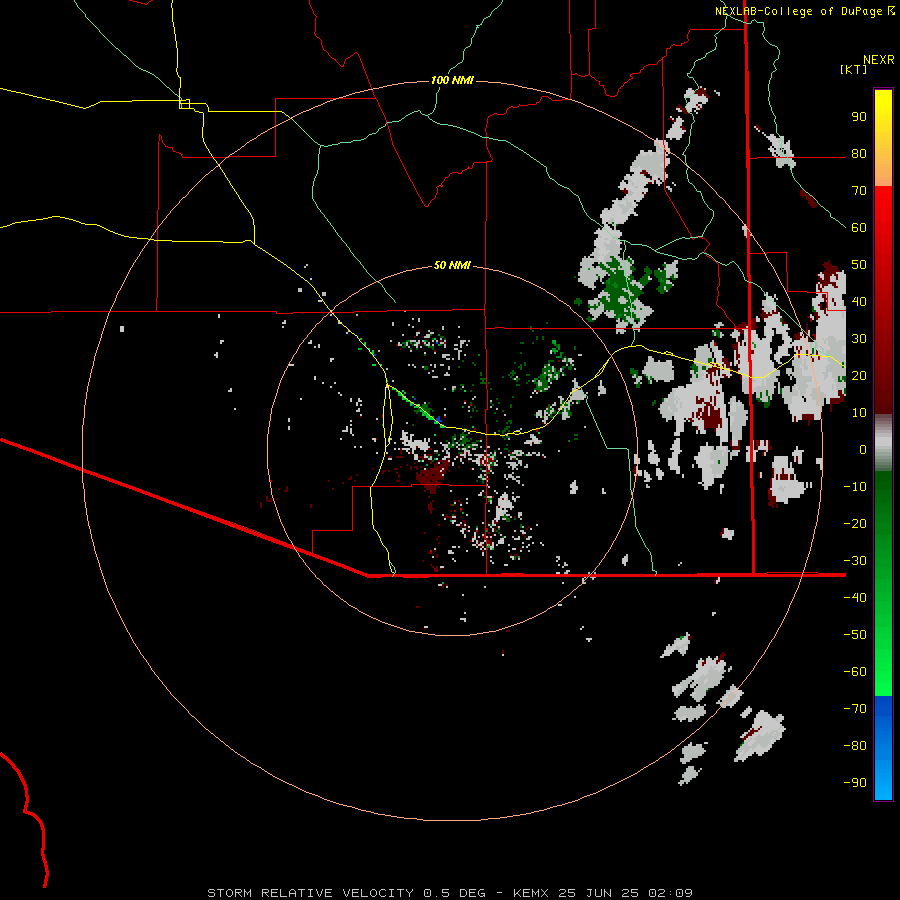
Task: Click the -50 value on the velocity scale
Action: click(855, 635)
